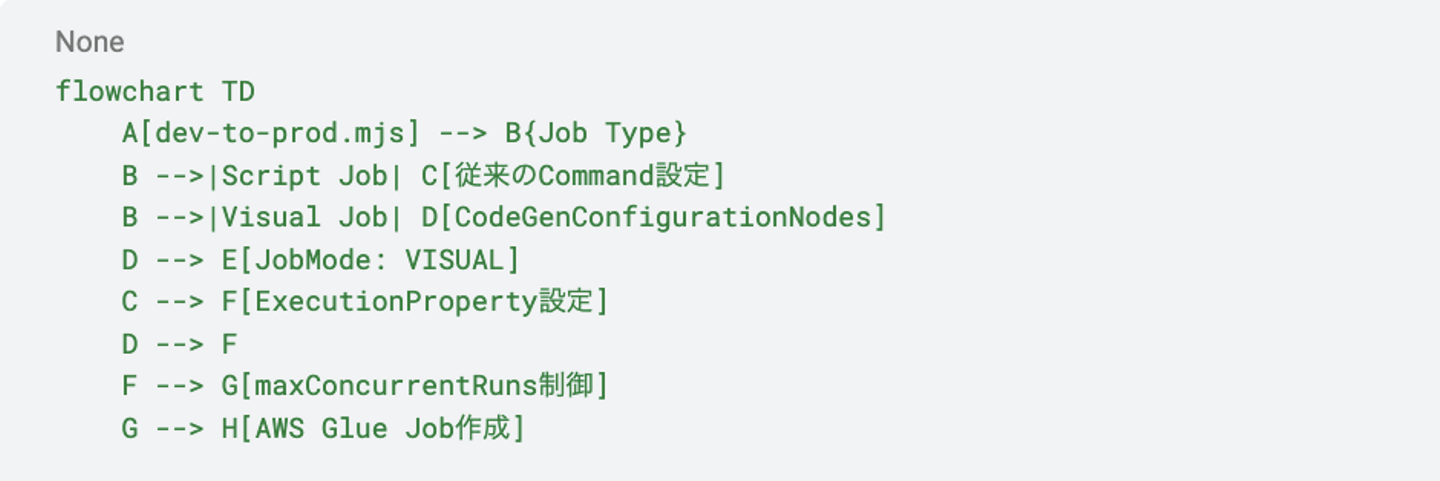This screenshot has width=1440, height=481.
Task: Click the B{Job Type} decision text
Action: (596, 133)
